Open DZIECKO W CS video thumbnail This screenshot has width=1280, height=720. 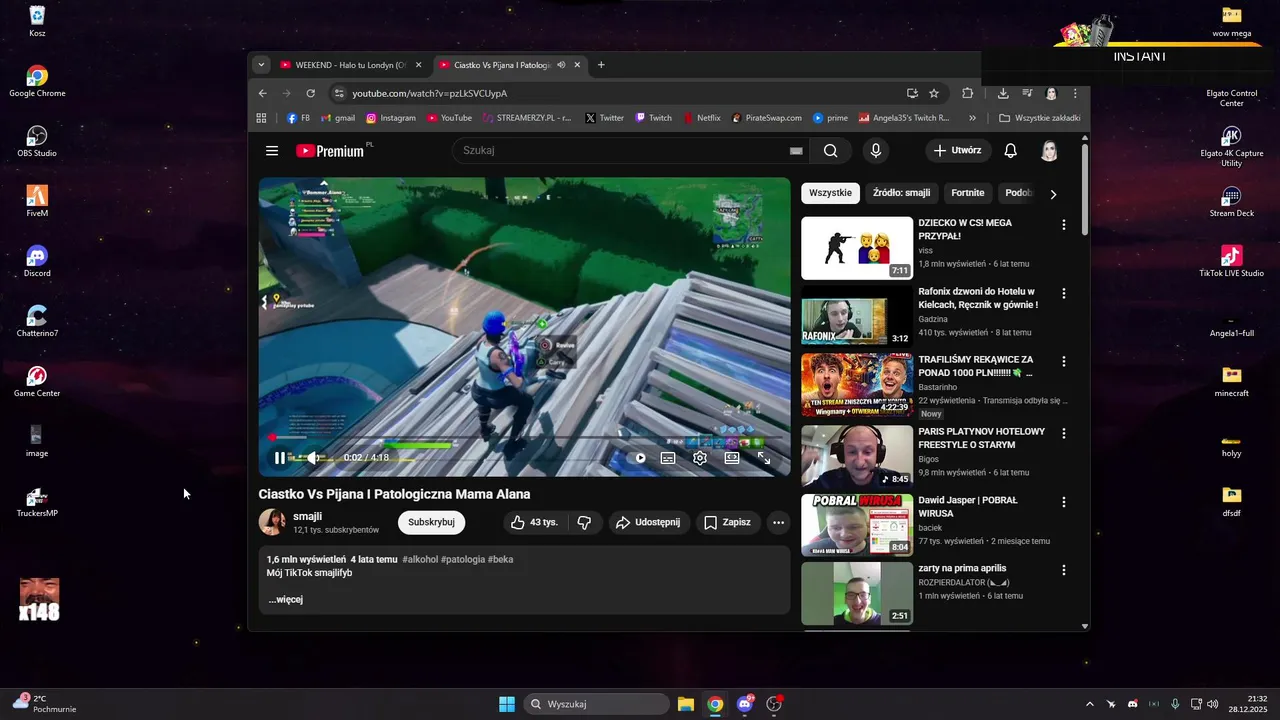pyautogui.click(x=857, y=248)
